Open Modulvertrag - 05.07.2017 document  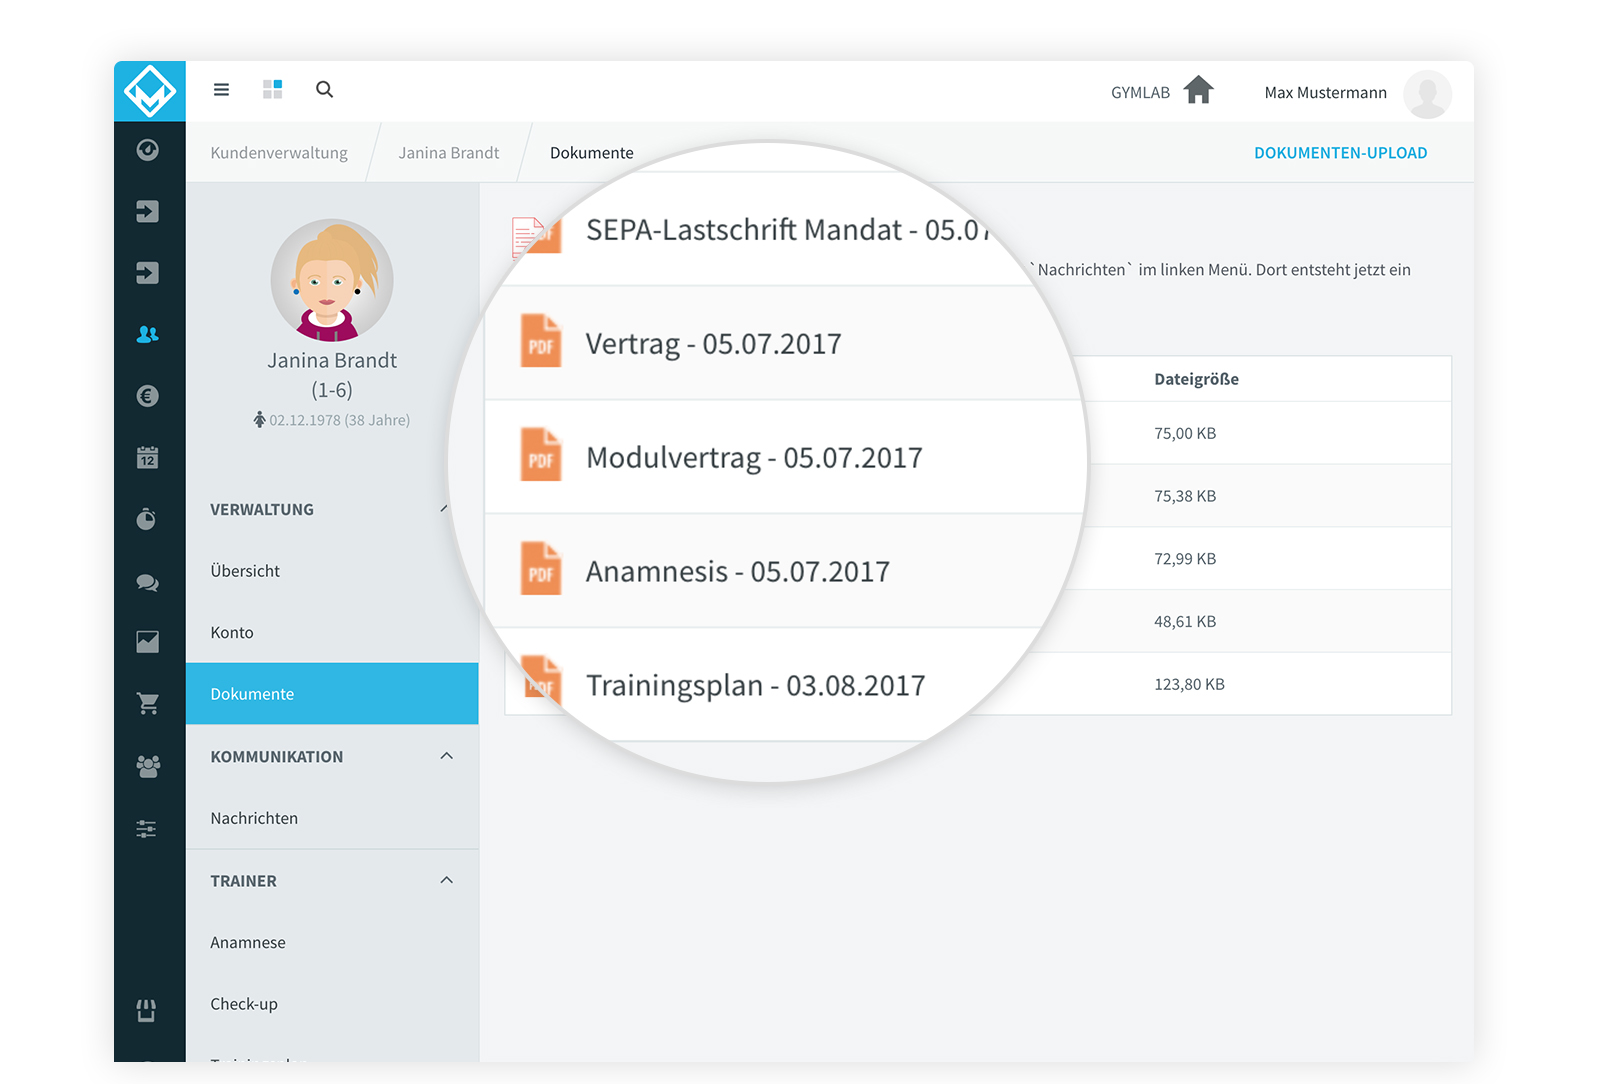pyautogui.click(x=754, y=458)
